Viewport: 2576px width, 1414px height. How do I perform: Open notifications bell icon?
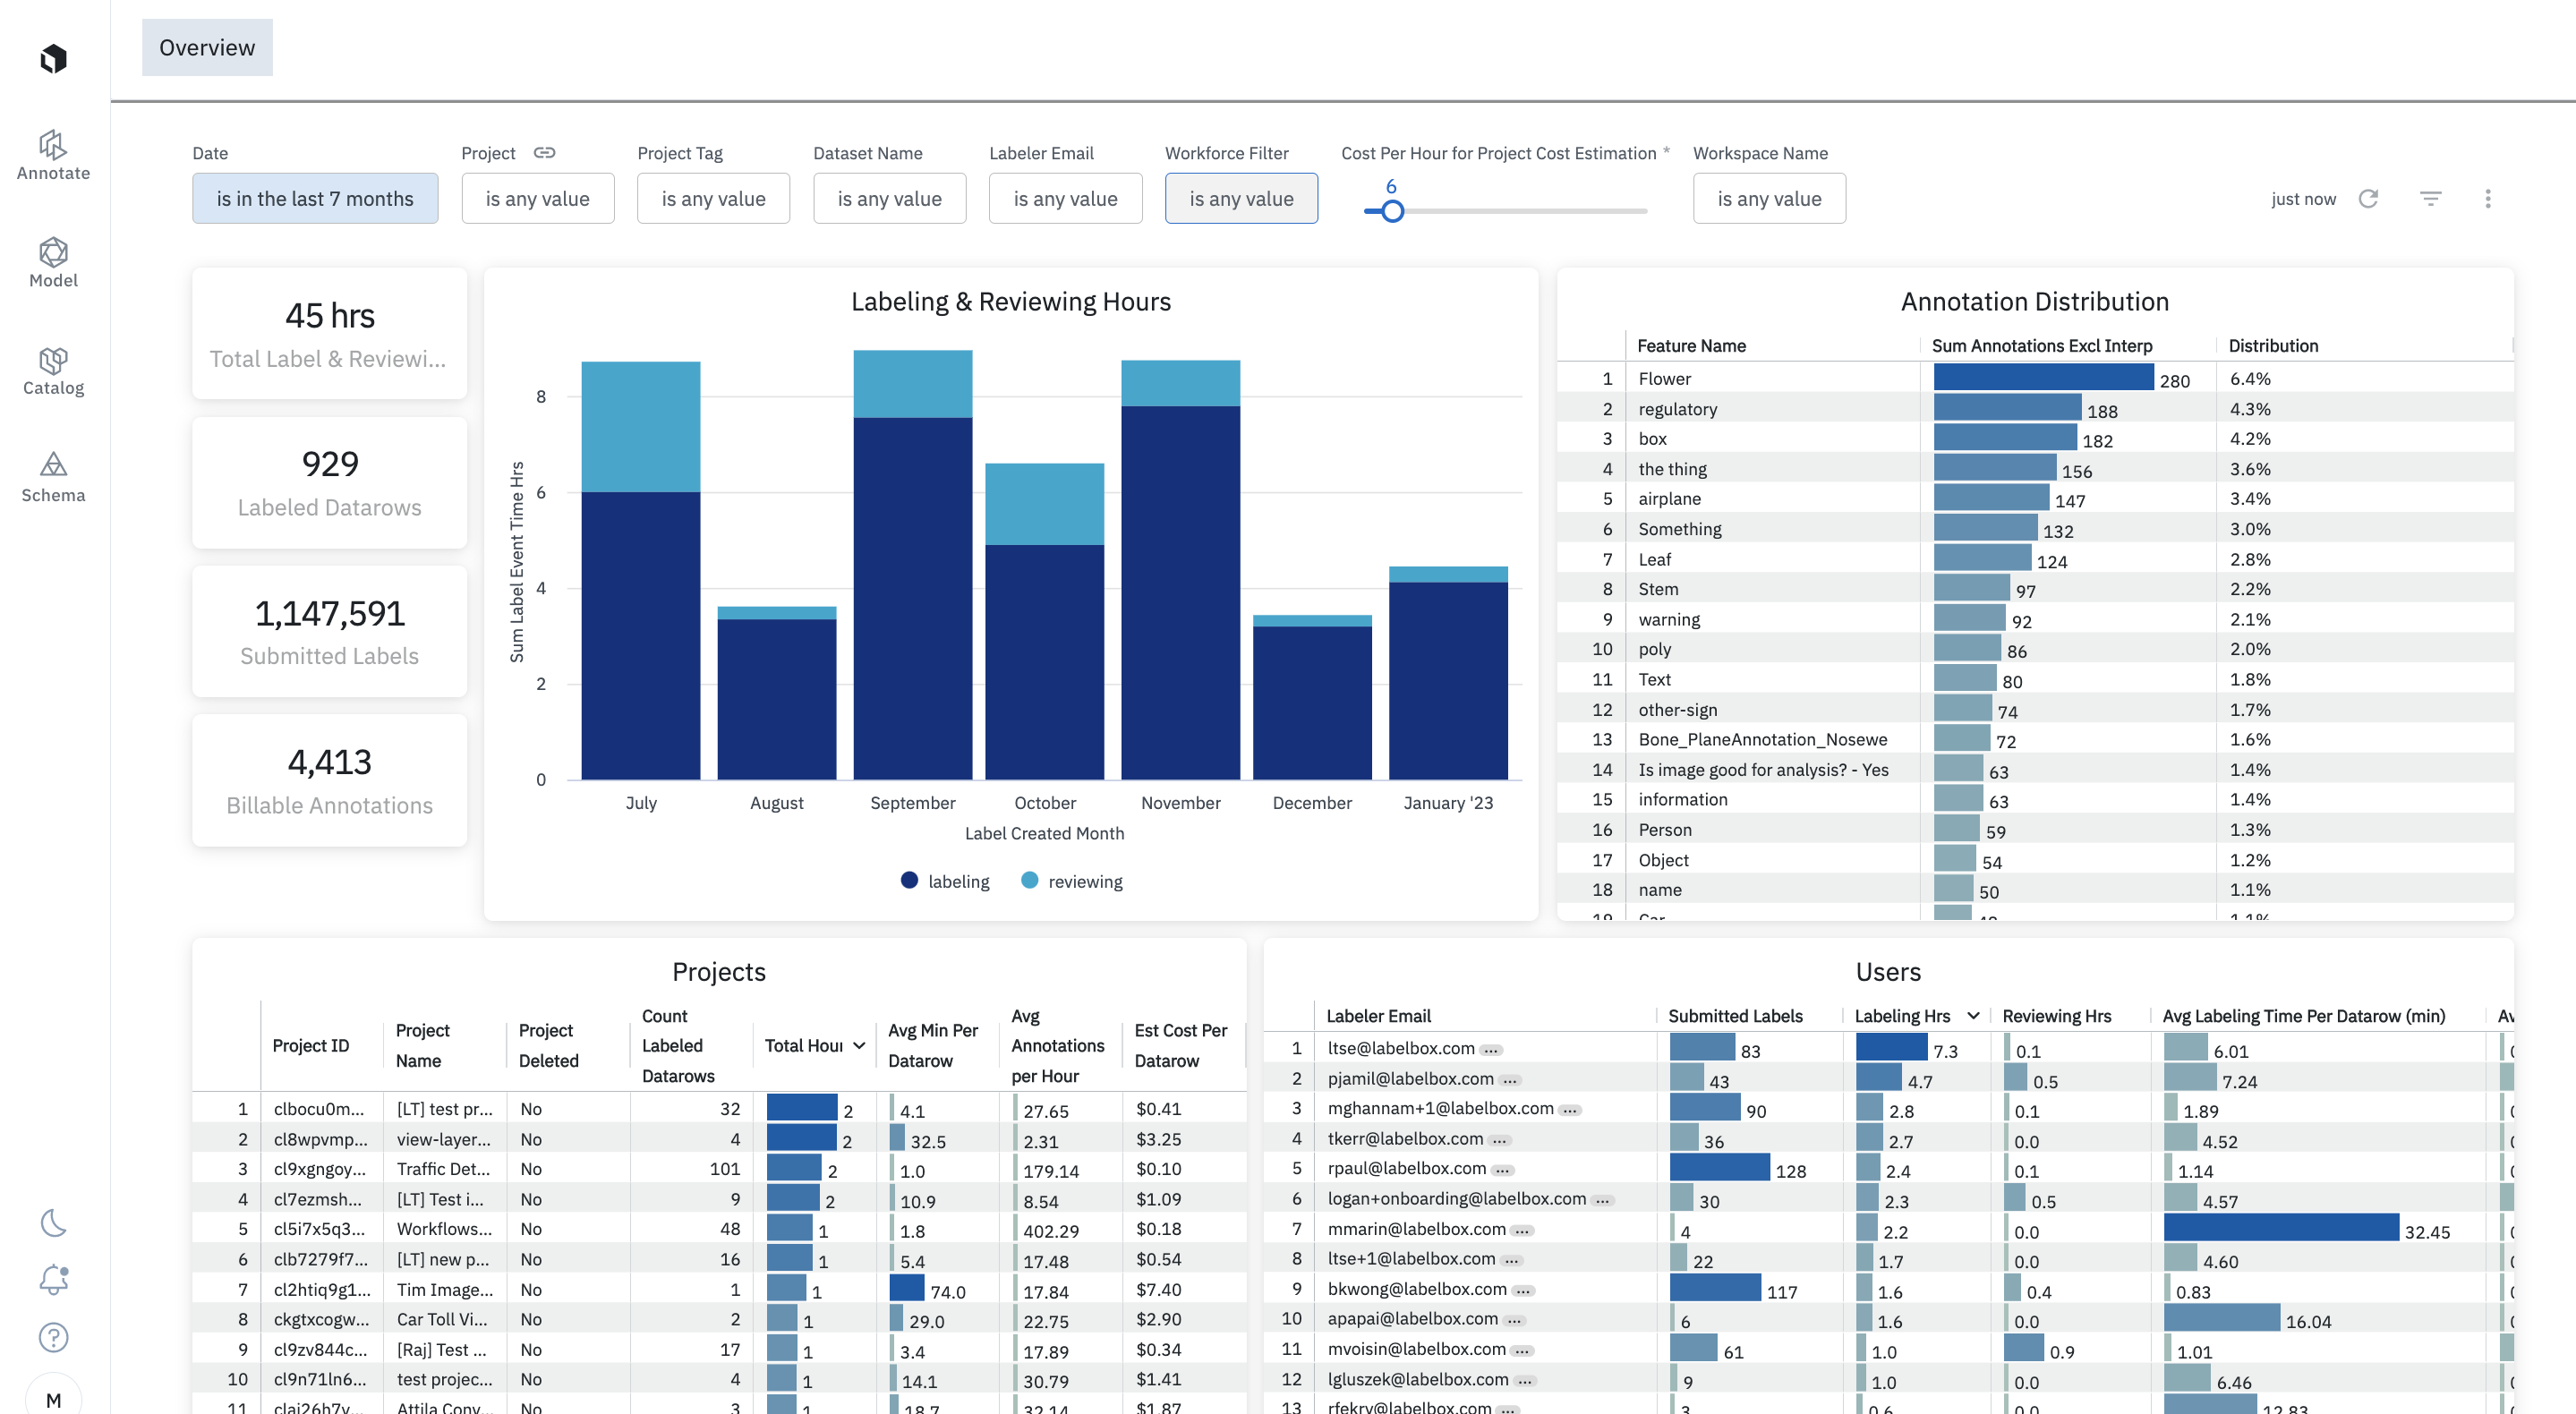[x=53, y=1279]
